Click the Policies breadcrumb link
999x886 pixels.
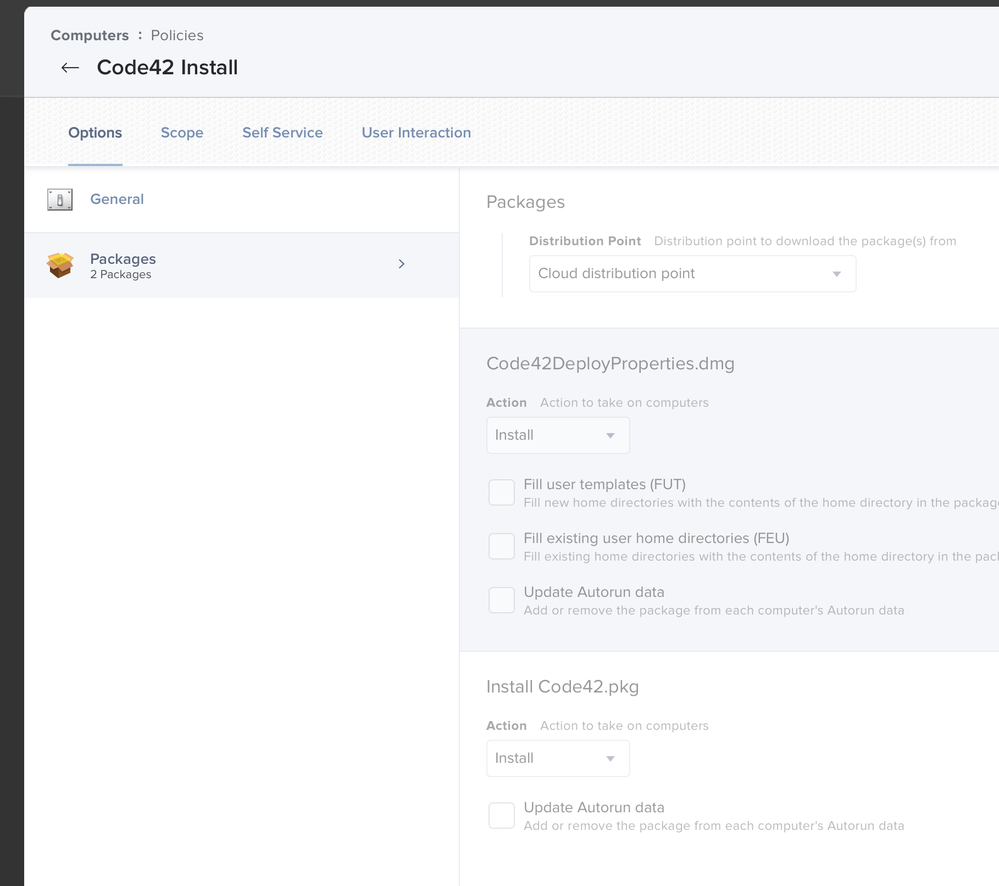177,36
